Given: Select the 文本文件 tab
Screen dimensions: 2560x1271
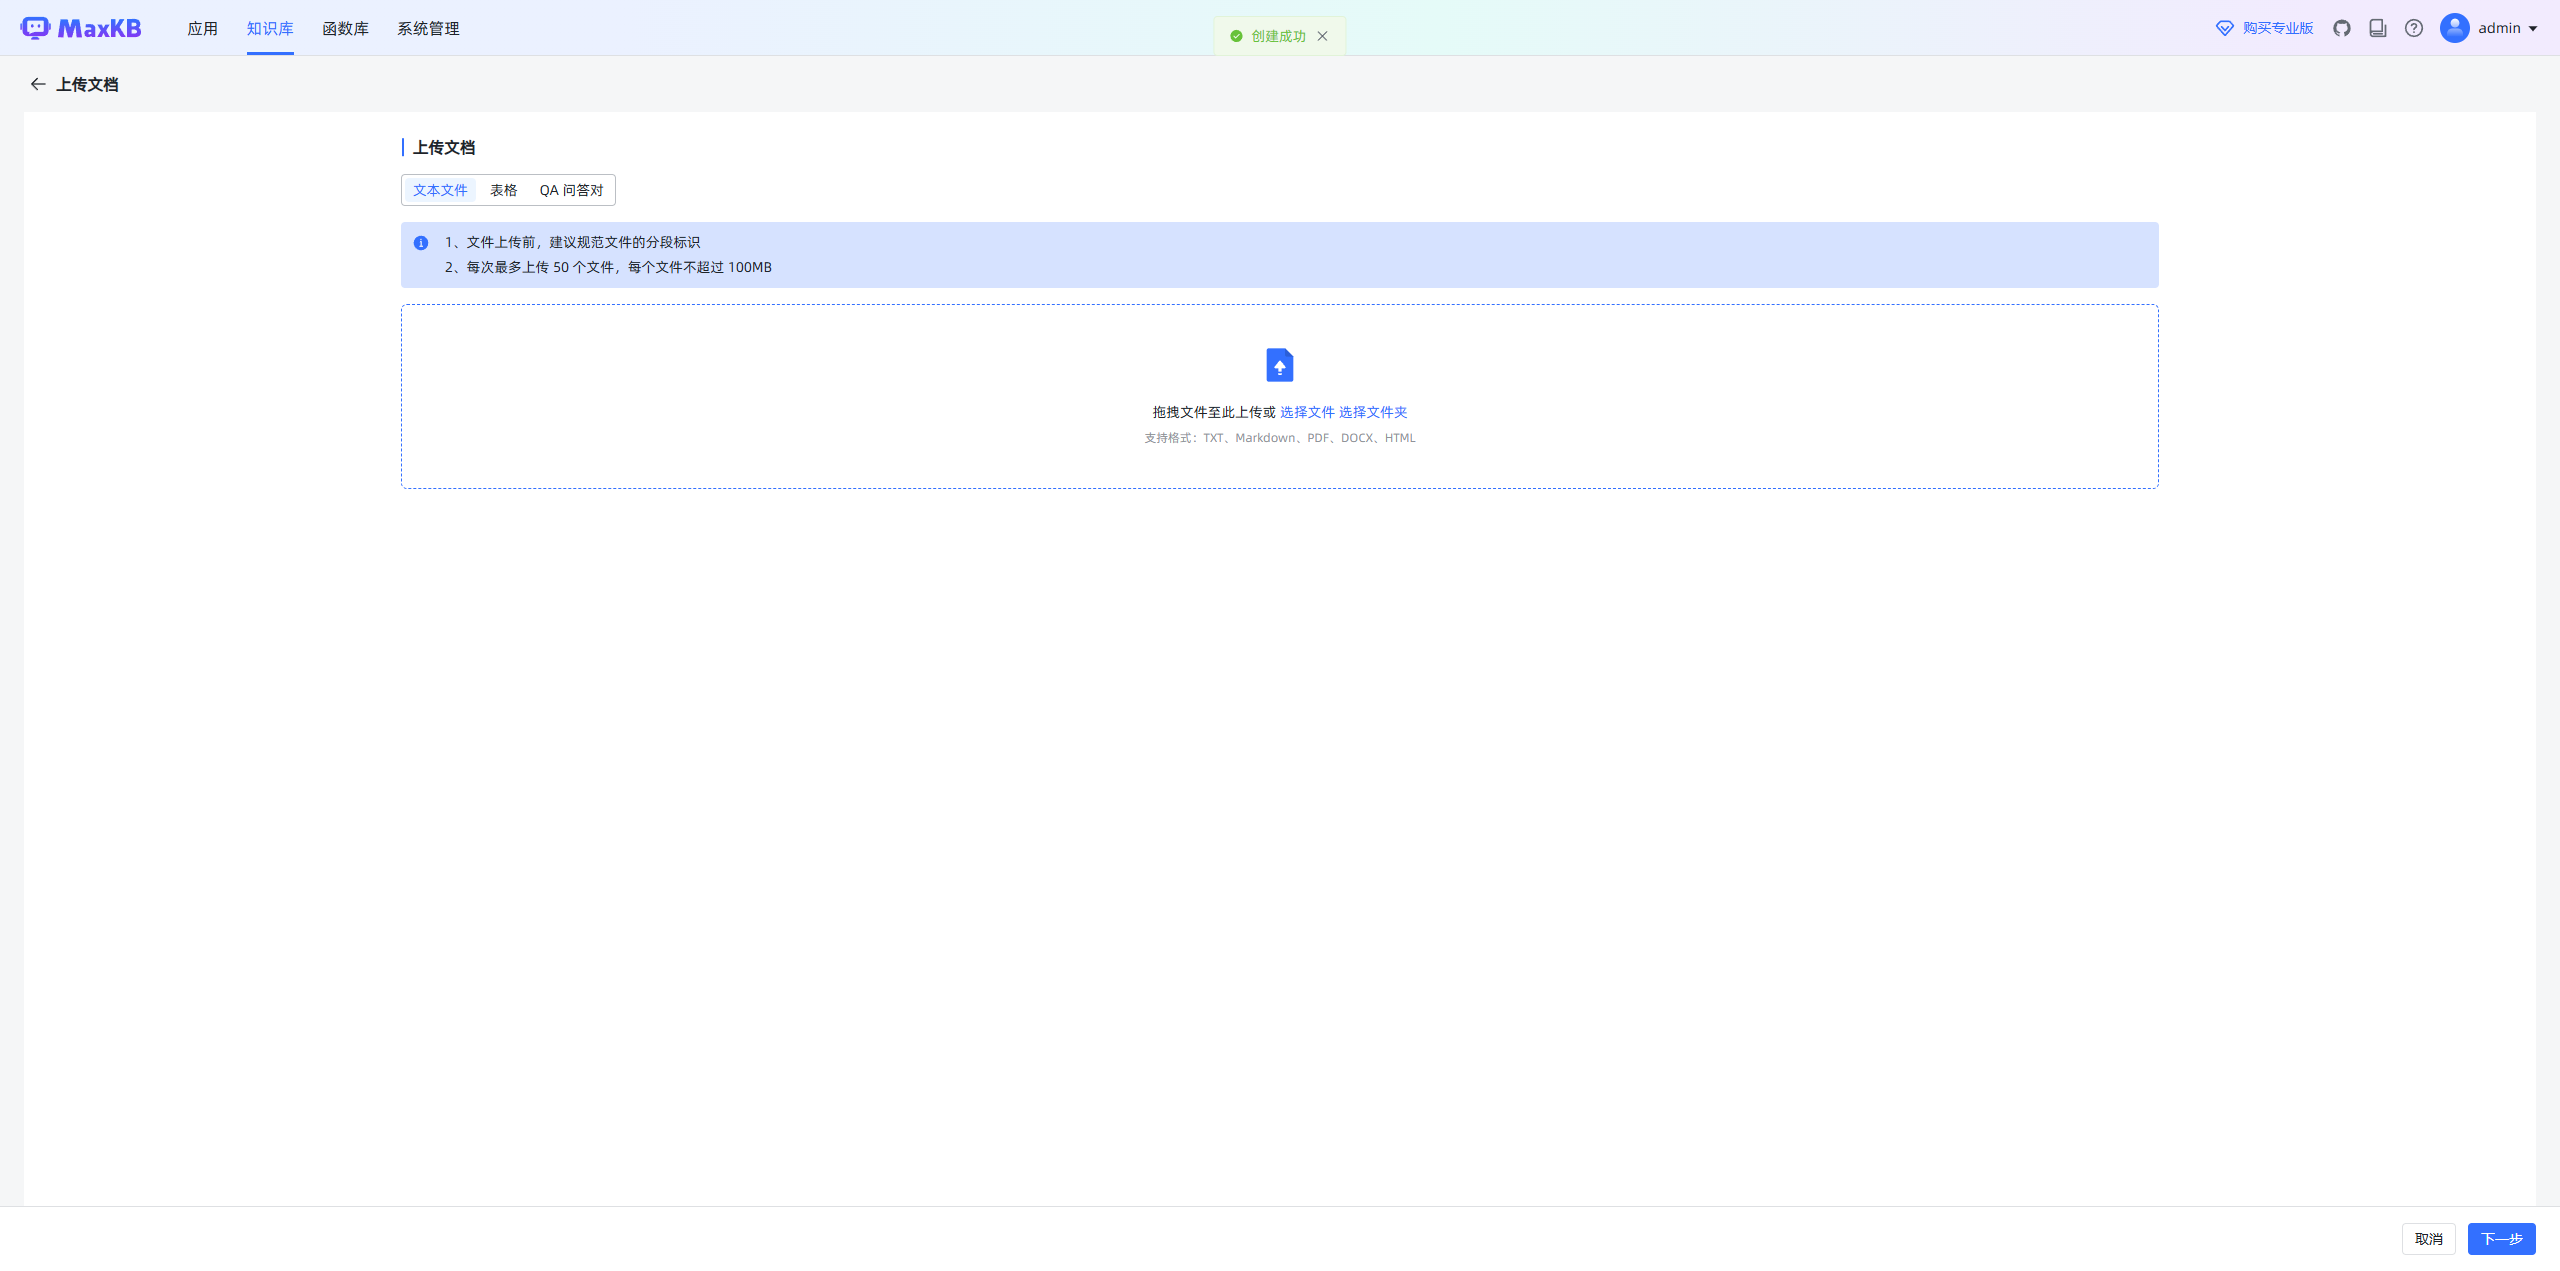Looking at the screenshot, I should click(x=440, y=190).
